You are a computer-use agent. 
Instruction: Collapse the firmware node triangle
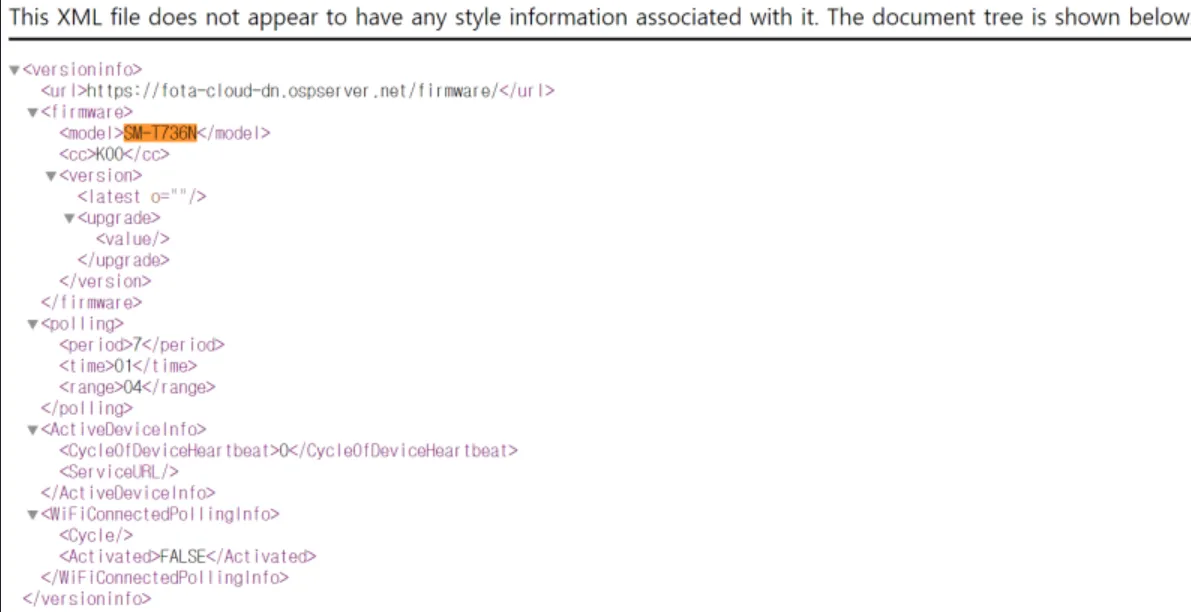pyautogui.click(x=33, y=112)
